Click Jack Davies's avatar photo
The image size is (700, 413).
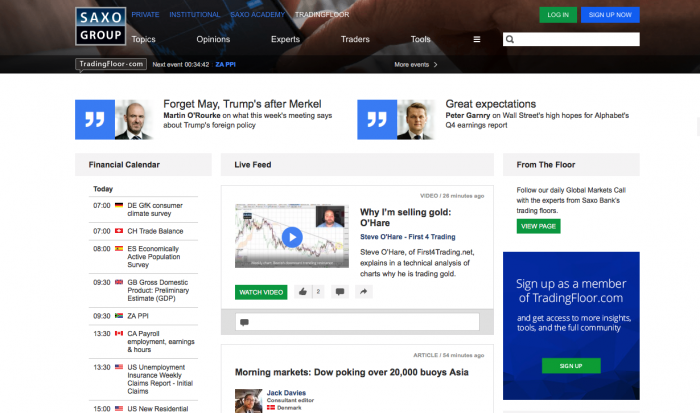tap(249, 401)
